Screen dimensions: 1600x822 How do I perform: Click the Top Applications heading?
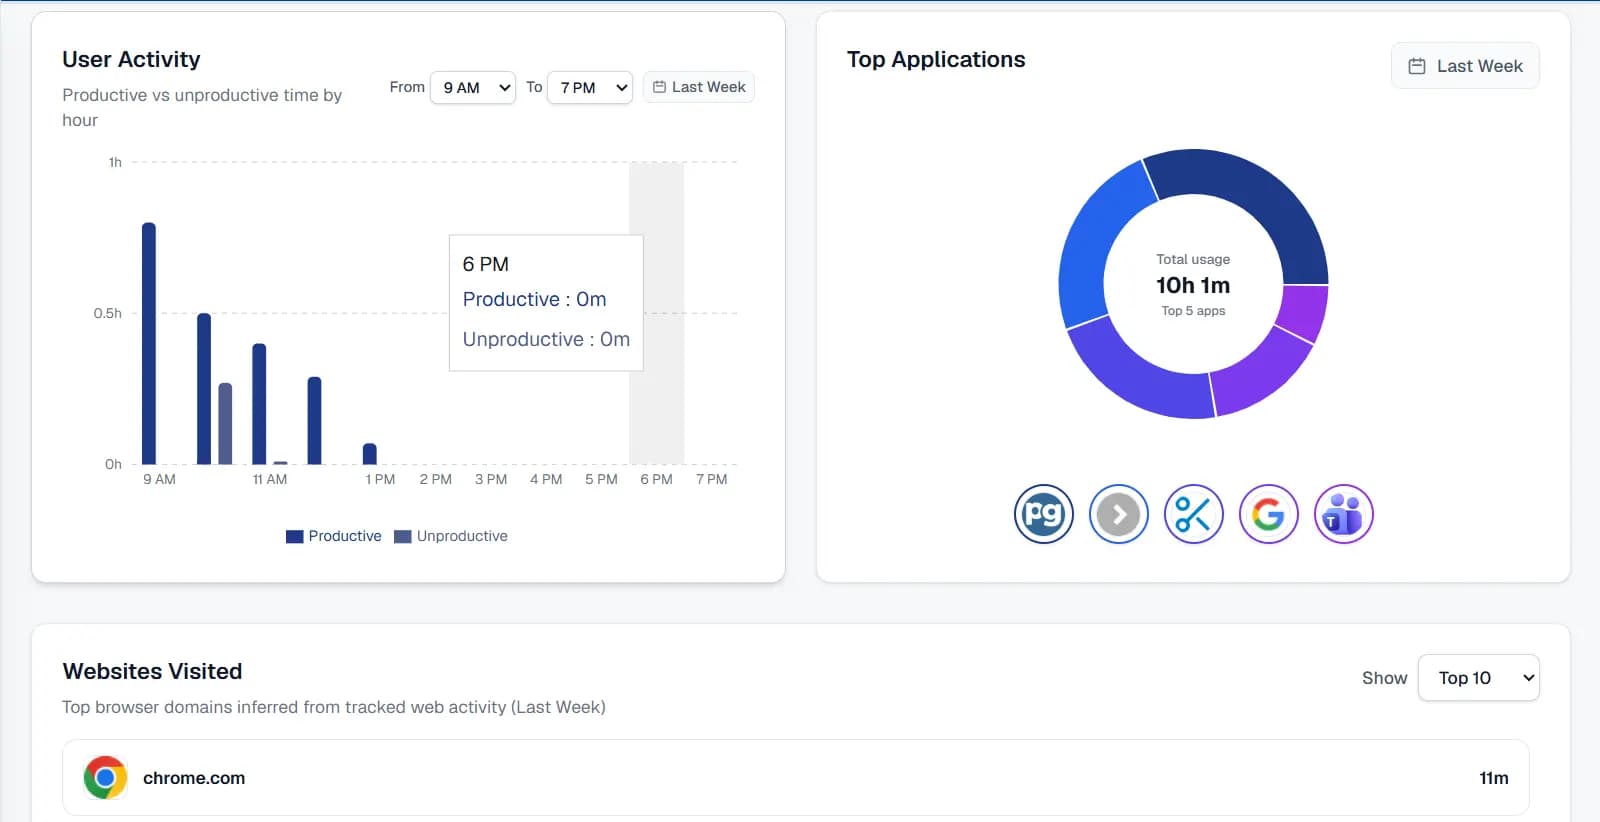[x=936, y=60]
